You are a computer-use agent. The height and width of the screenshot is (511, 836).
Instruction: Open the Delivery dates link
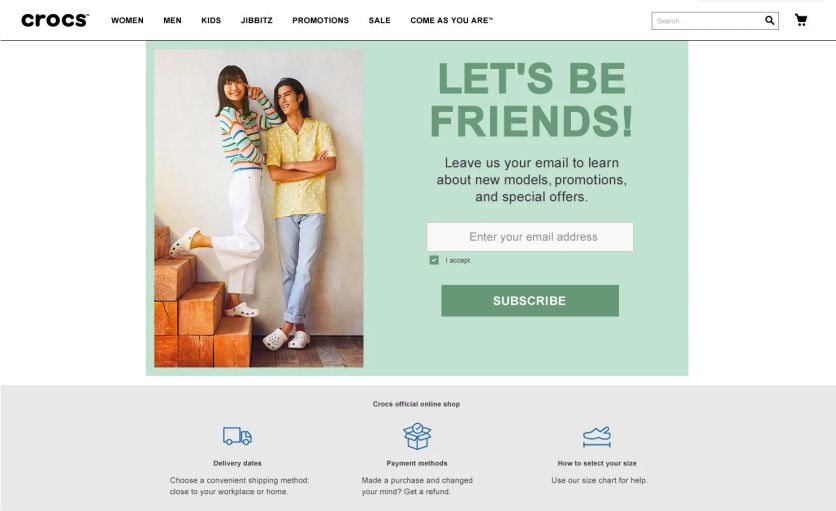point(237,463)
